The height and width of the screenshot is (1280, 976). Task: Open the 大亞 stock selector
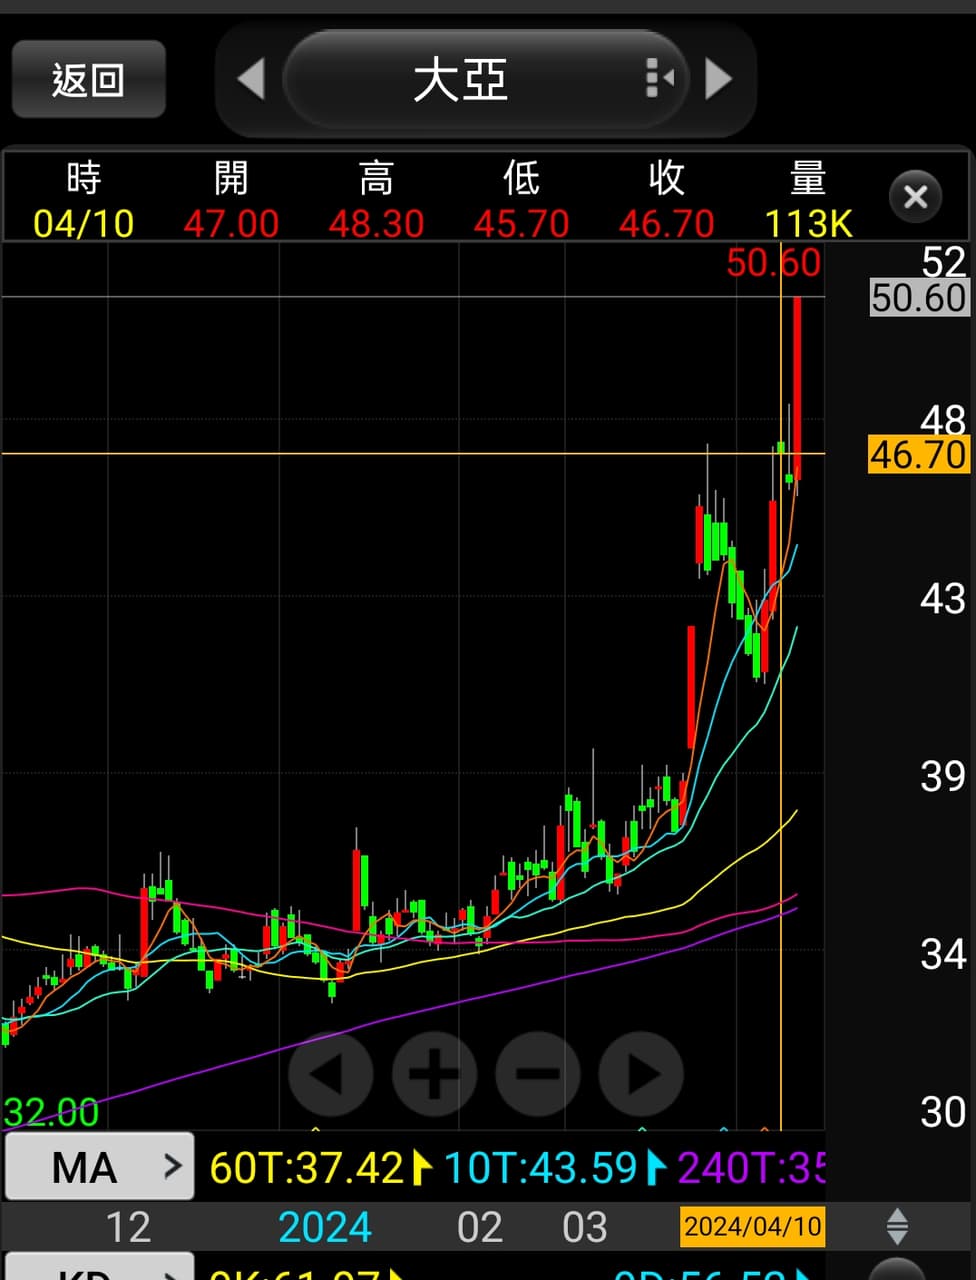(x=485, y=79)
